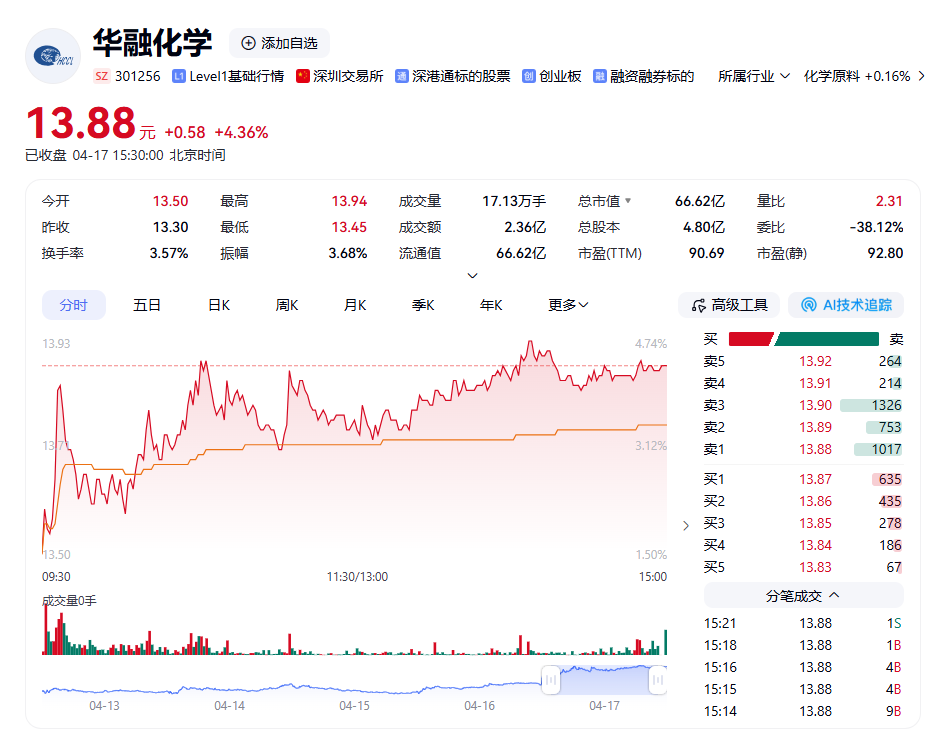Select the 月K chart tab
The image size is (928, 741).
click(355, 305)
